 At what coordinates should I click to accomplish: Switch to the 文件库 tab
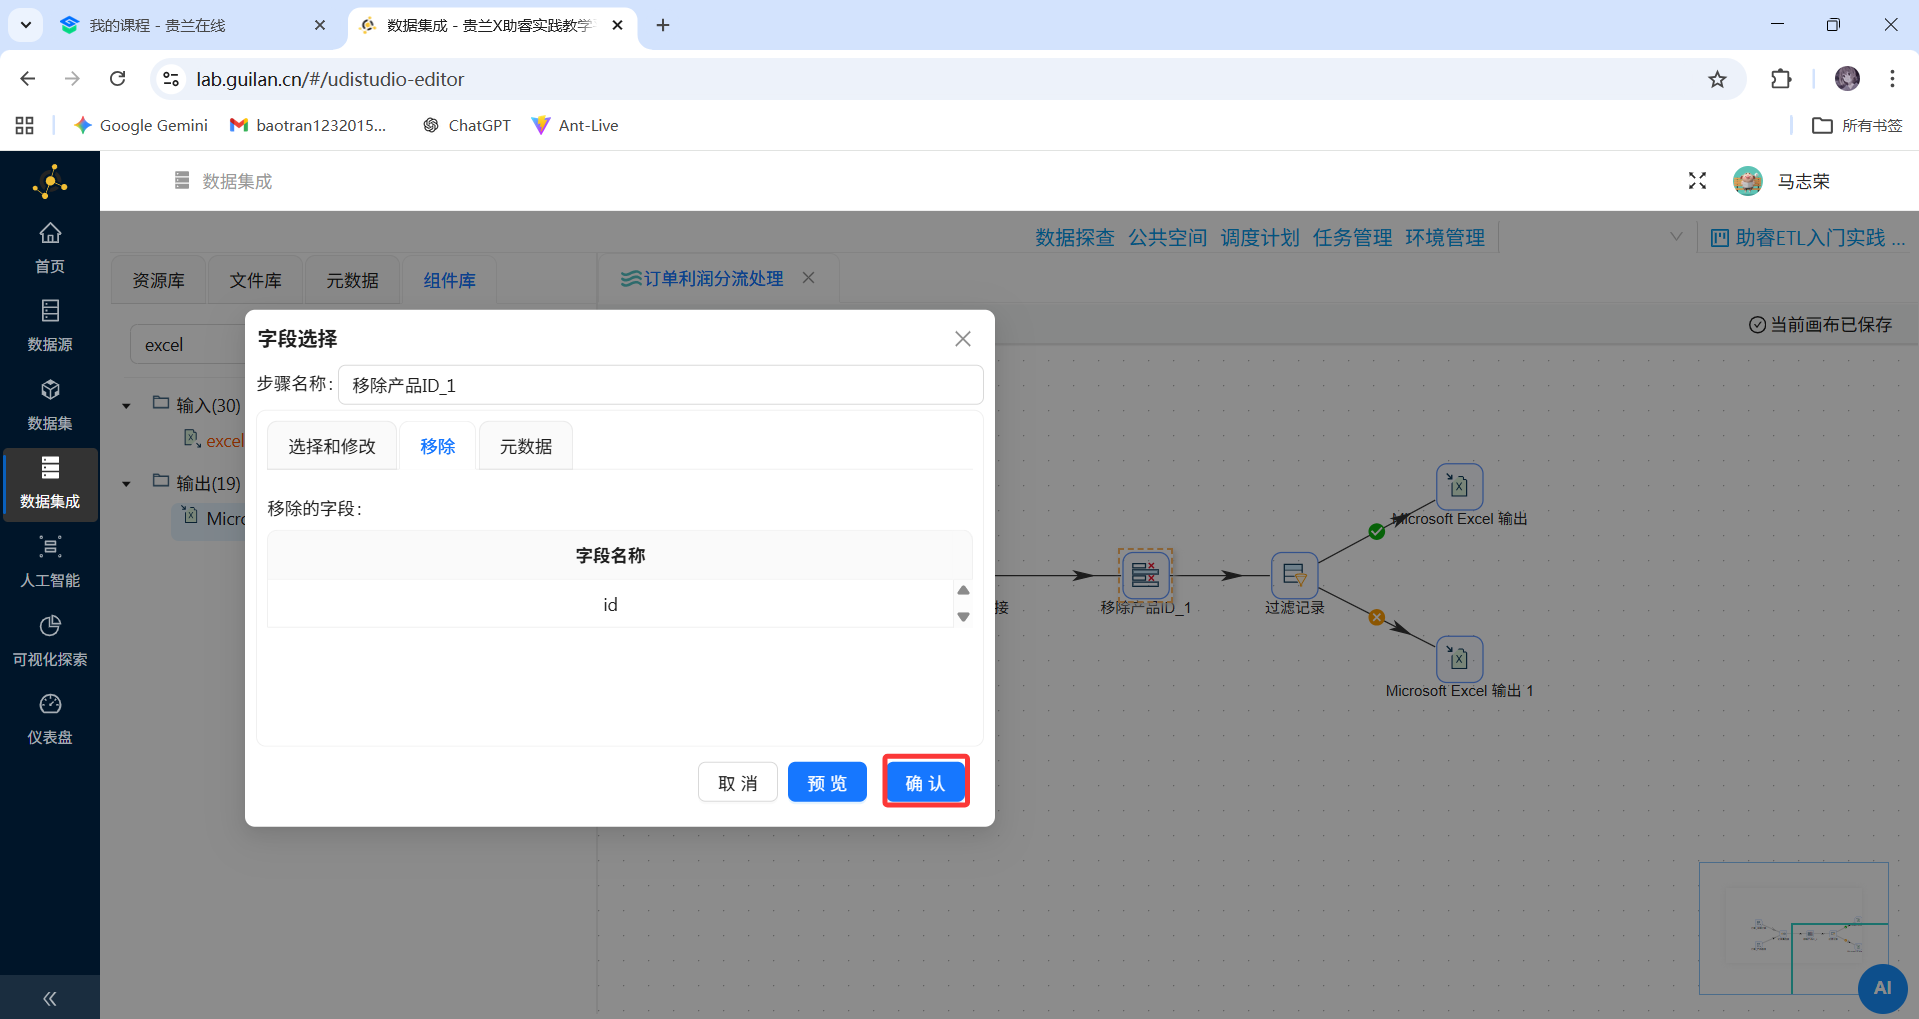pyautogui.click(x=255, y=280)
